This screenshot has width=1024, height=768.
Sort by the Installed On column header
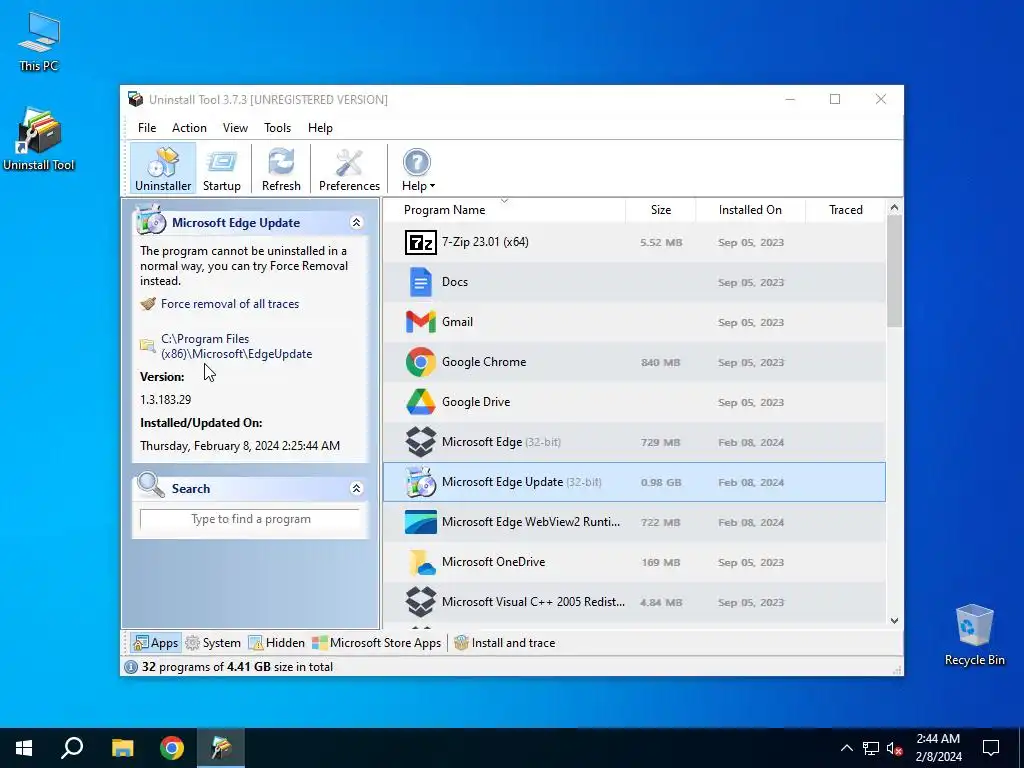pos(750,210)
